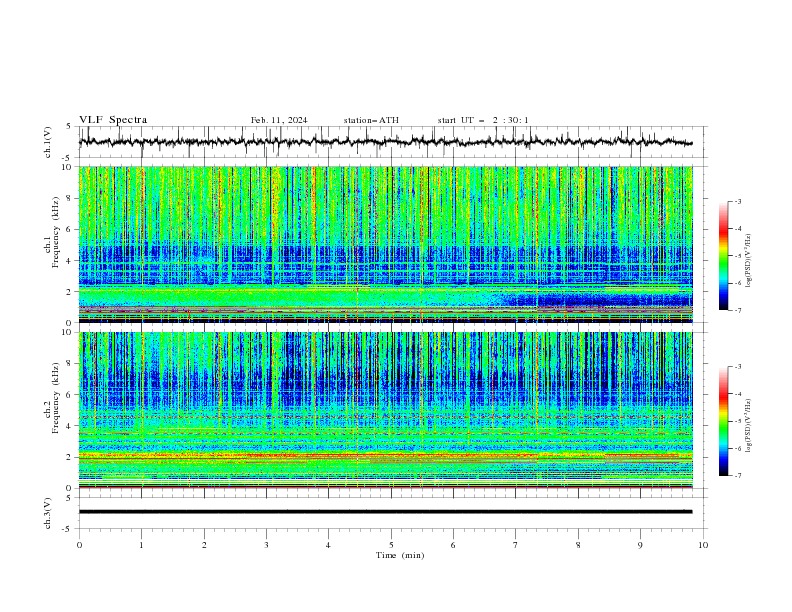Click the "-5" tick on ch.3(V) axis

coord(68,529)
